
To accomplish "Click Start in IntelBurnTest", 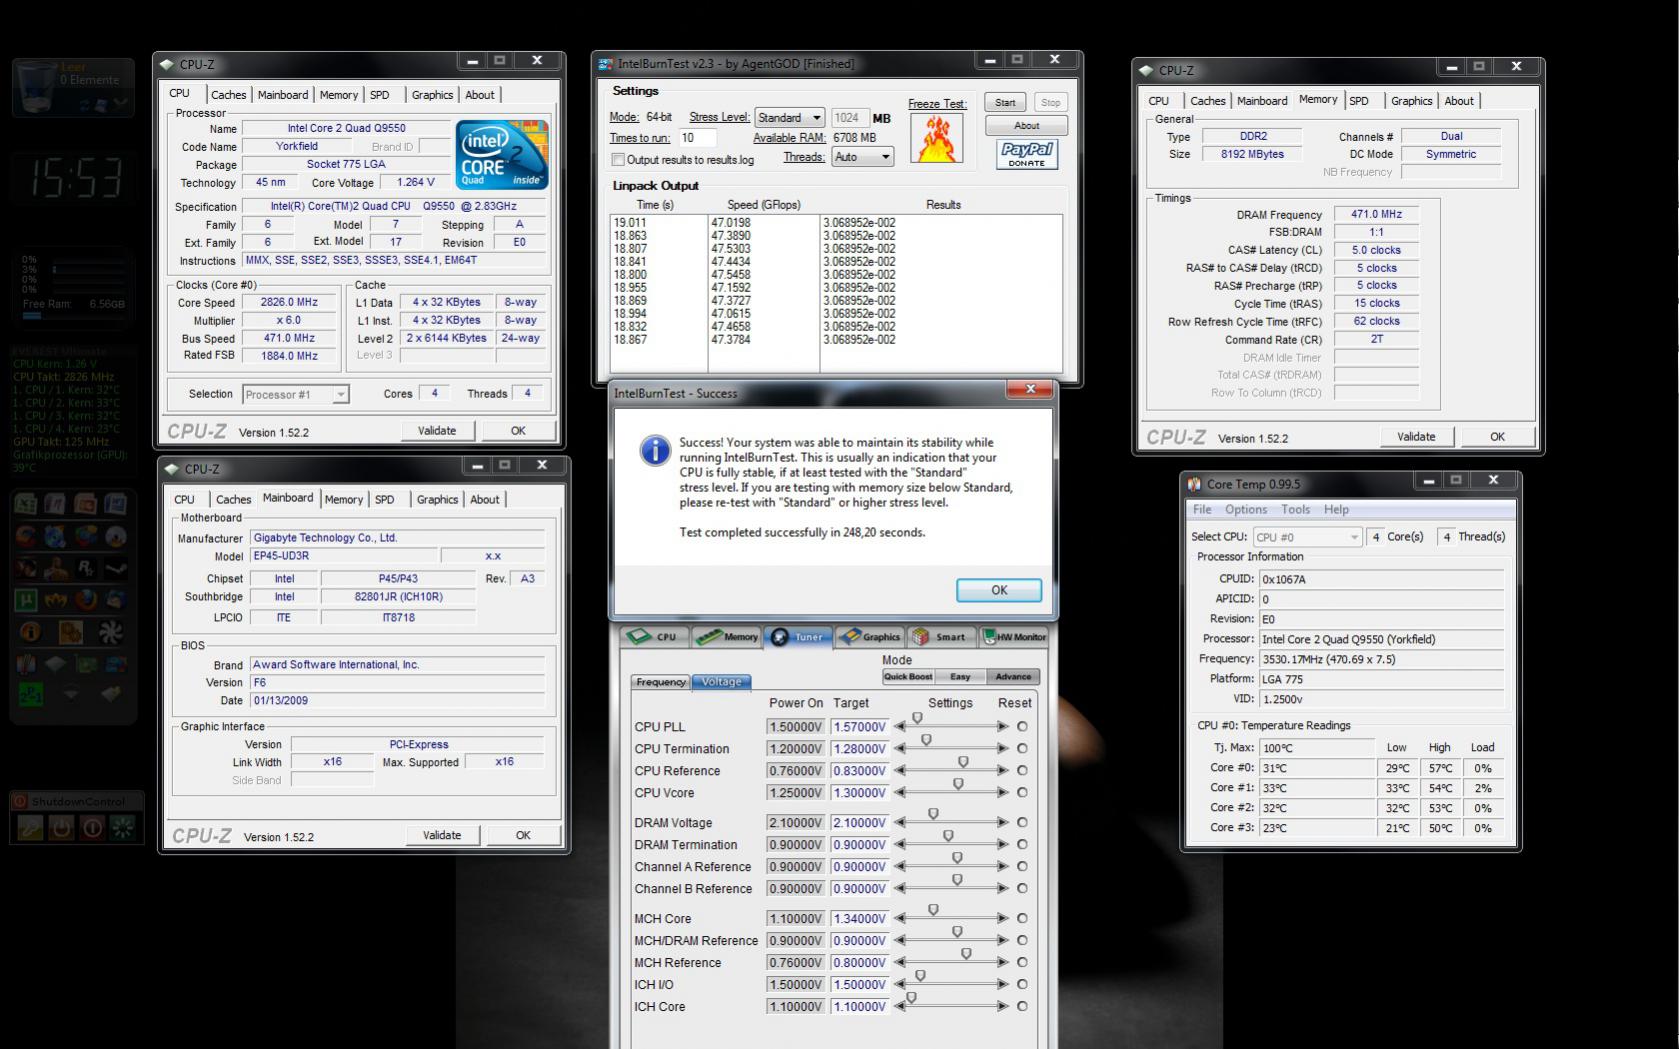I will pos(1005,102).
